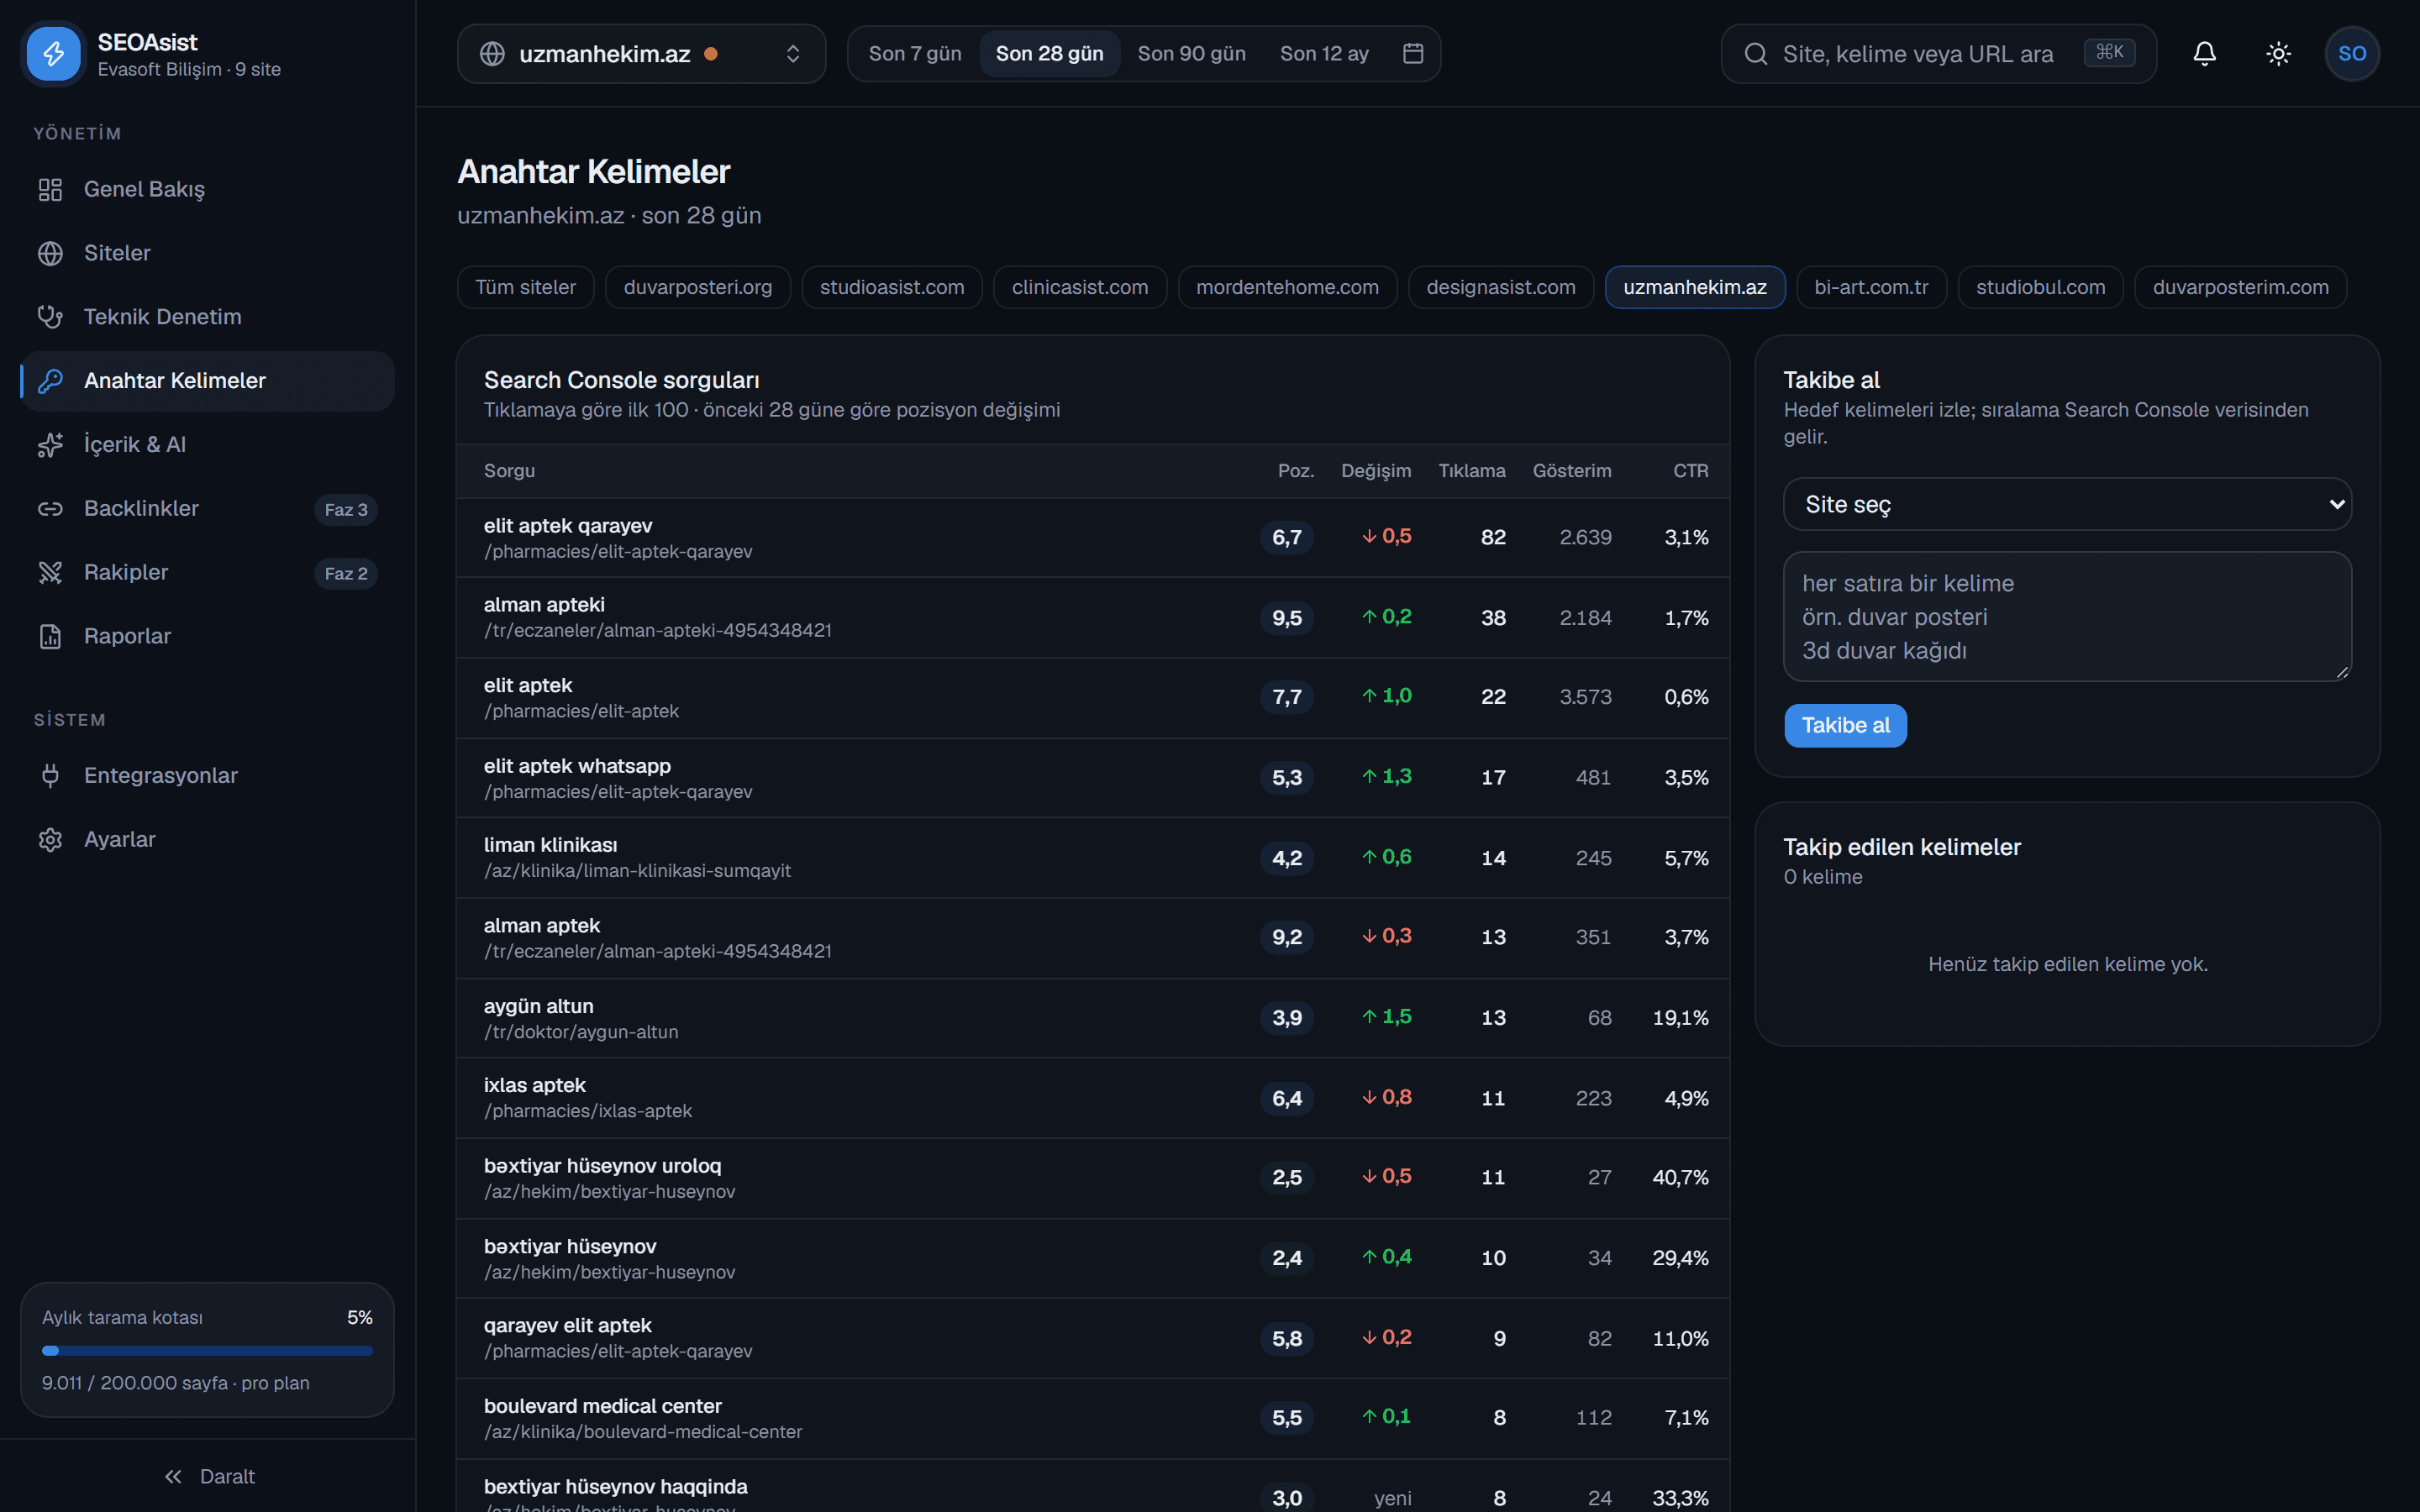Open notifications bell icon
2420x1512 pixels.
coord(2204,53)
